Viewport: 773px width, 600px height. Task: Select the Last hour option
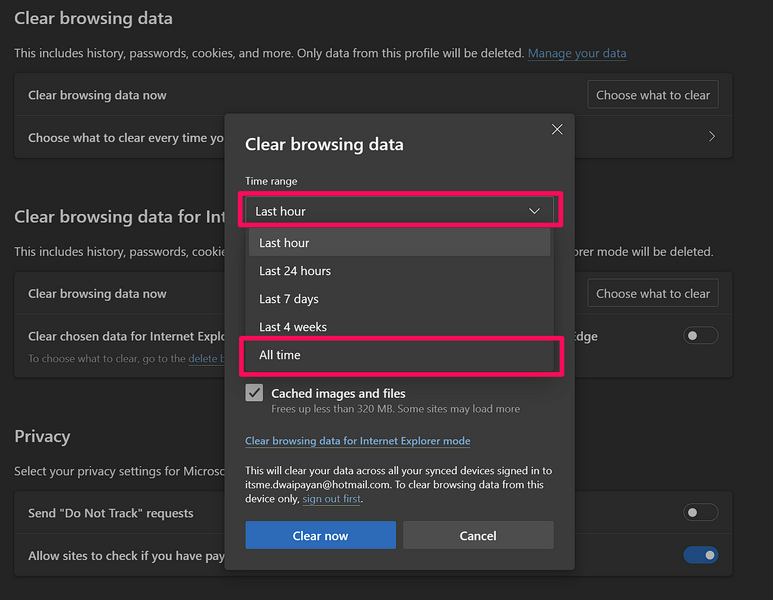(398, 243)
